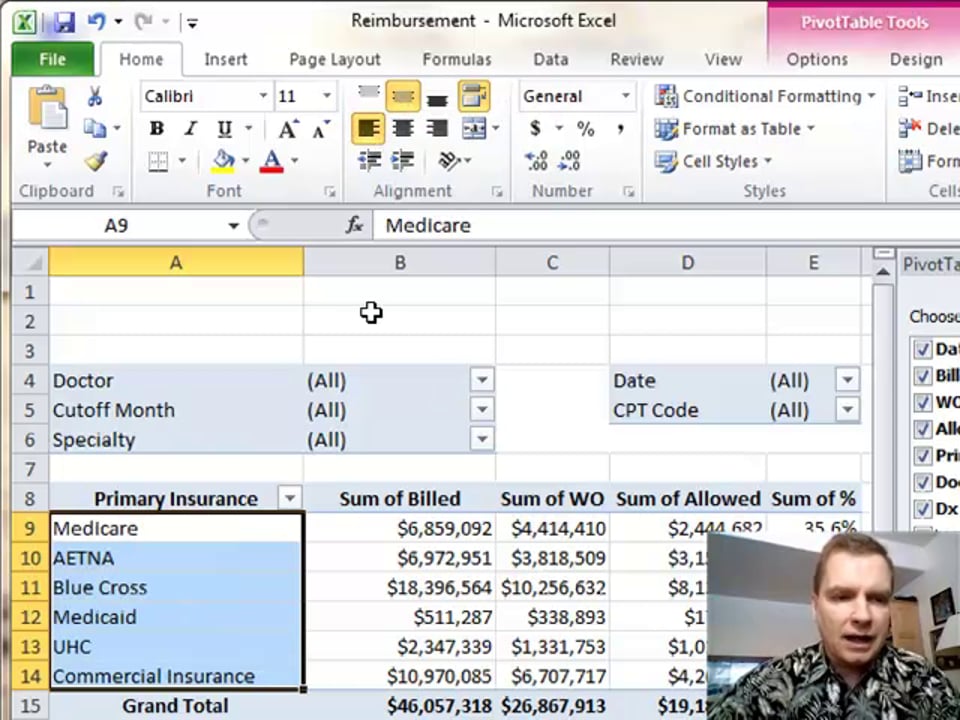The height and width of the screenshot is (720, 960).
Task: Open the Date filter dropdown
Action: tap(847, 380)
